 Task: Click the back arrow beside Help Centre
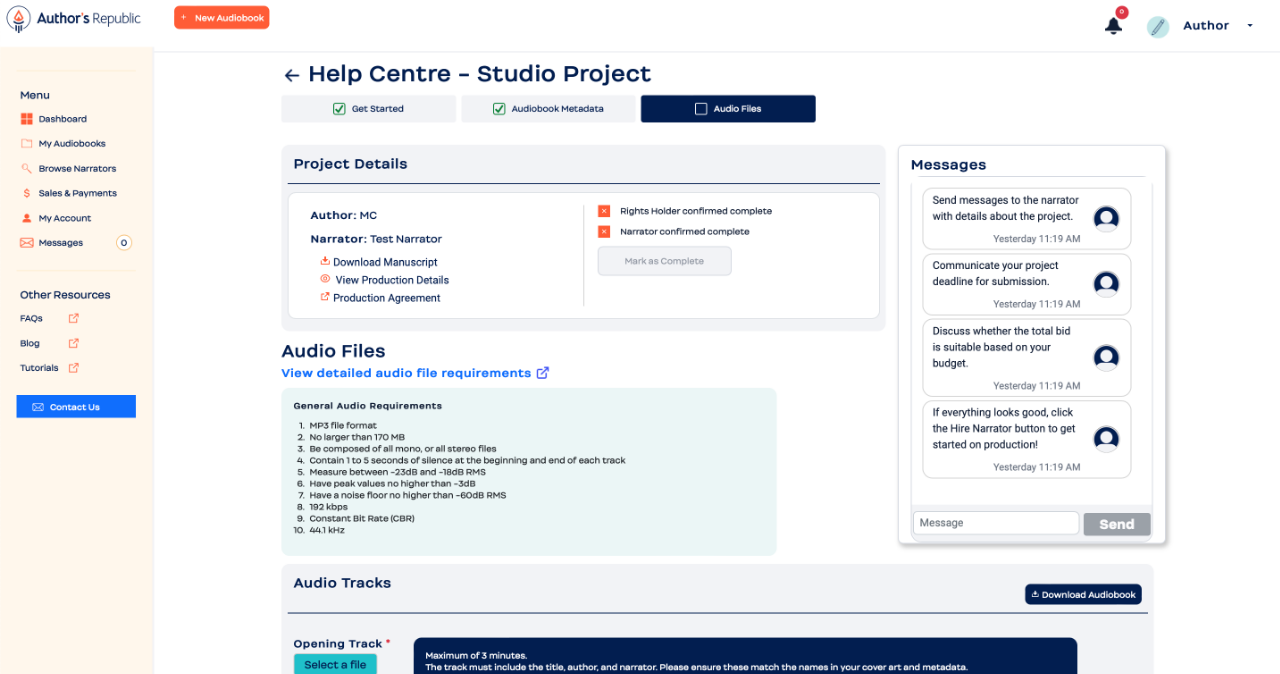[x=291, y=75]
